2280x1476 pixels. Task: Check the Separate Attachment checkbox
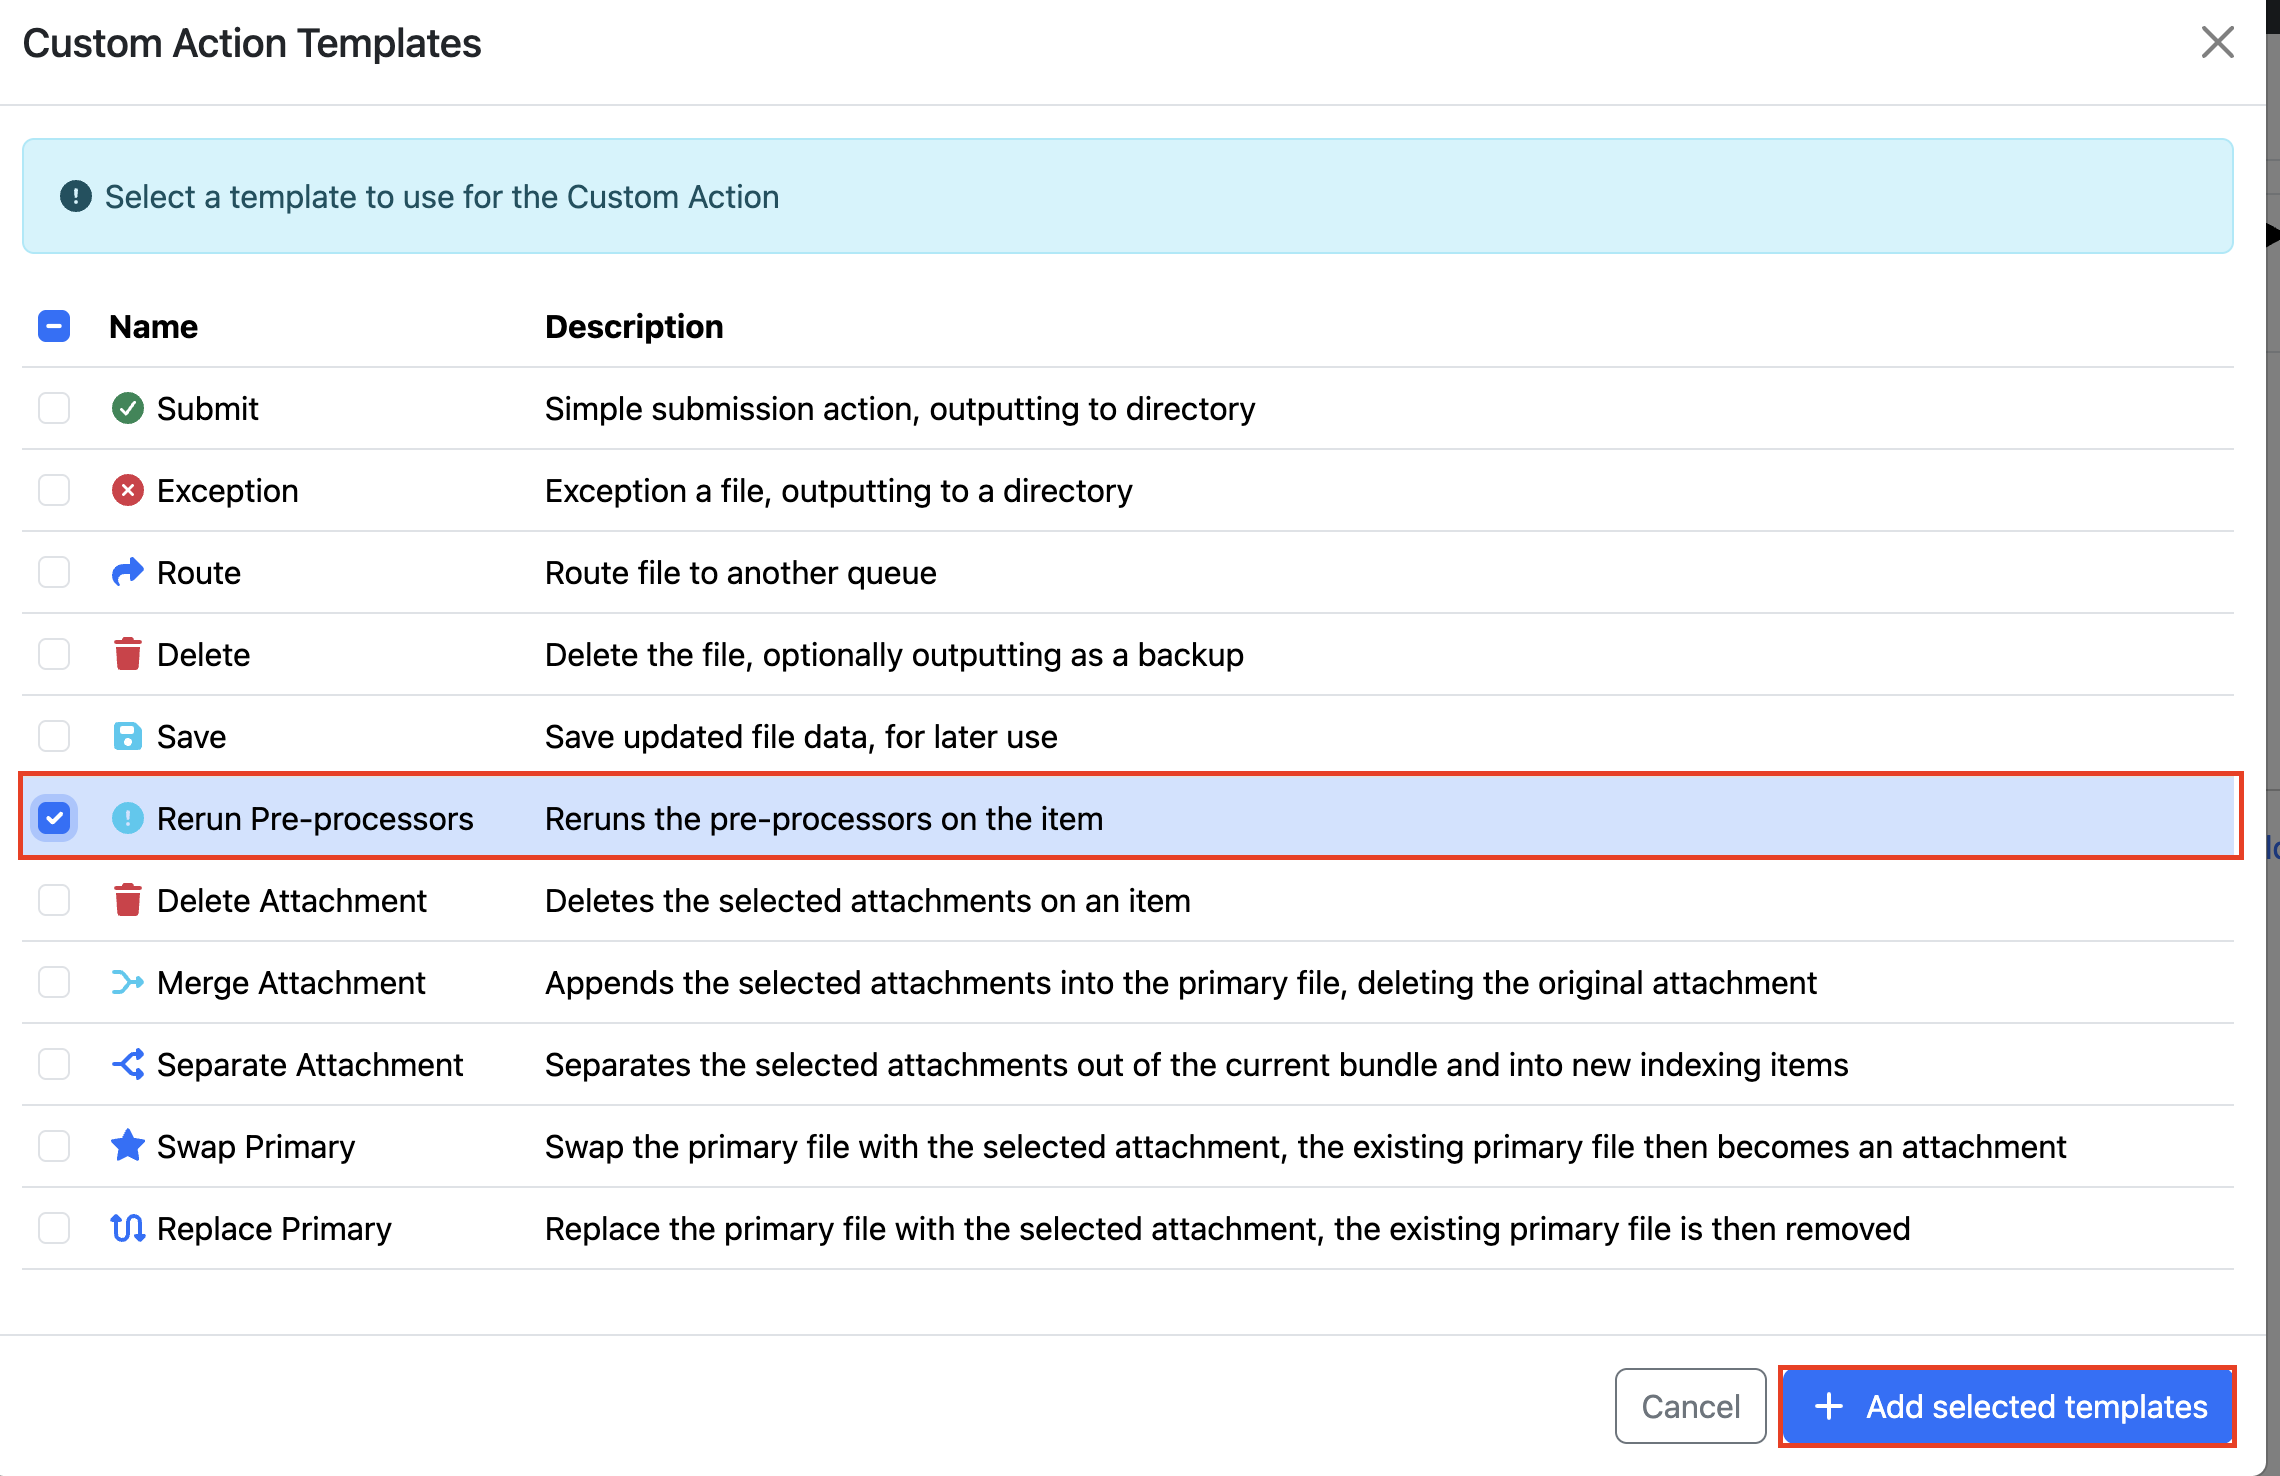[54, 1064]
